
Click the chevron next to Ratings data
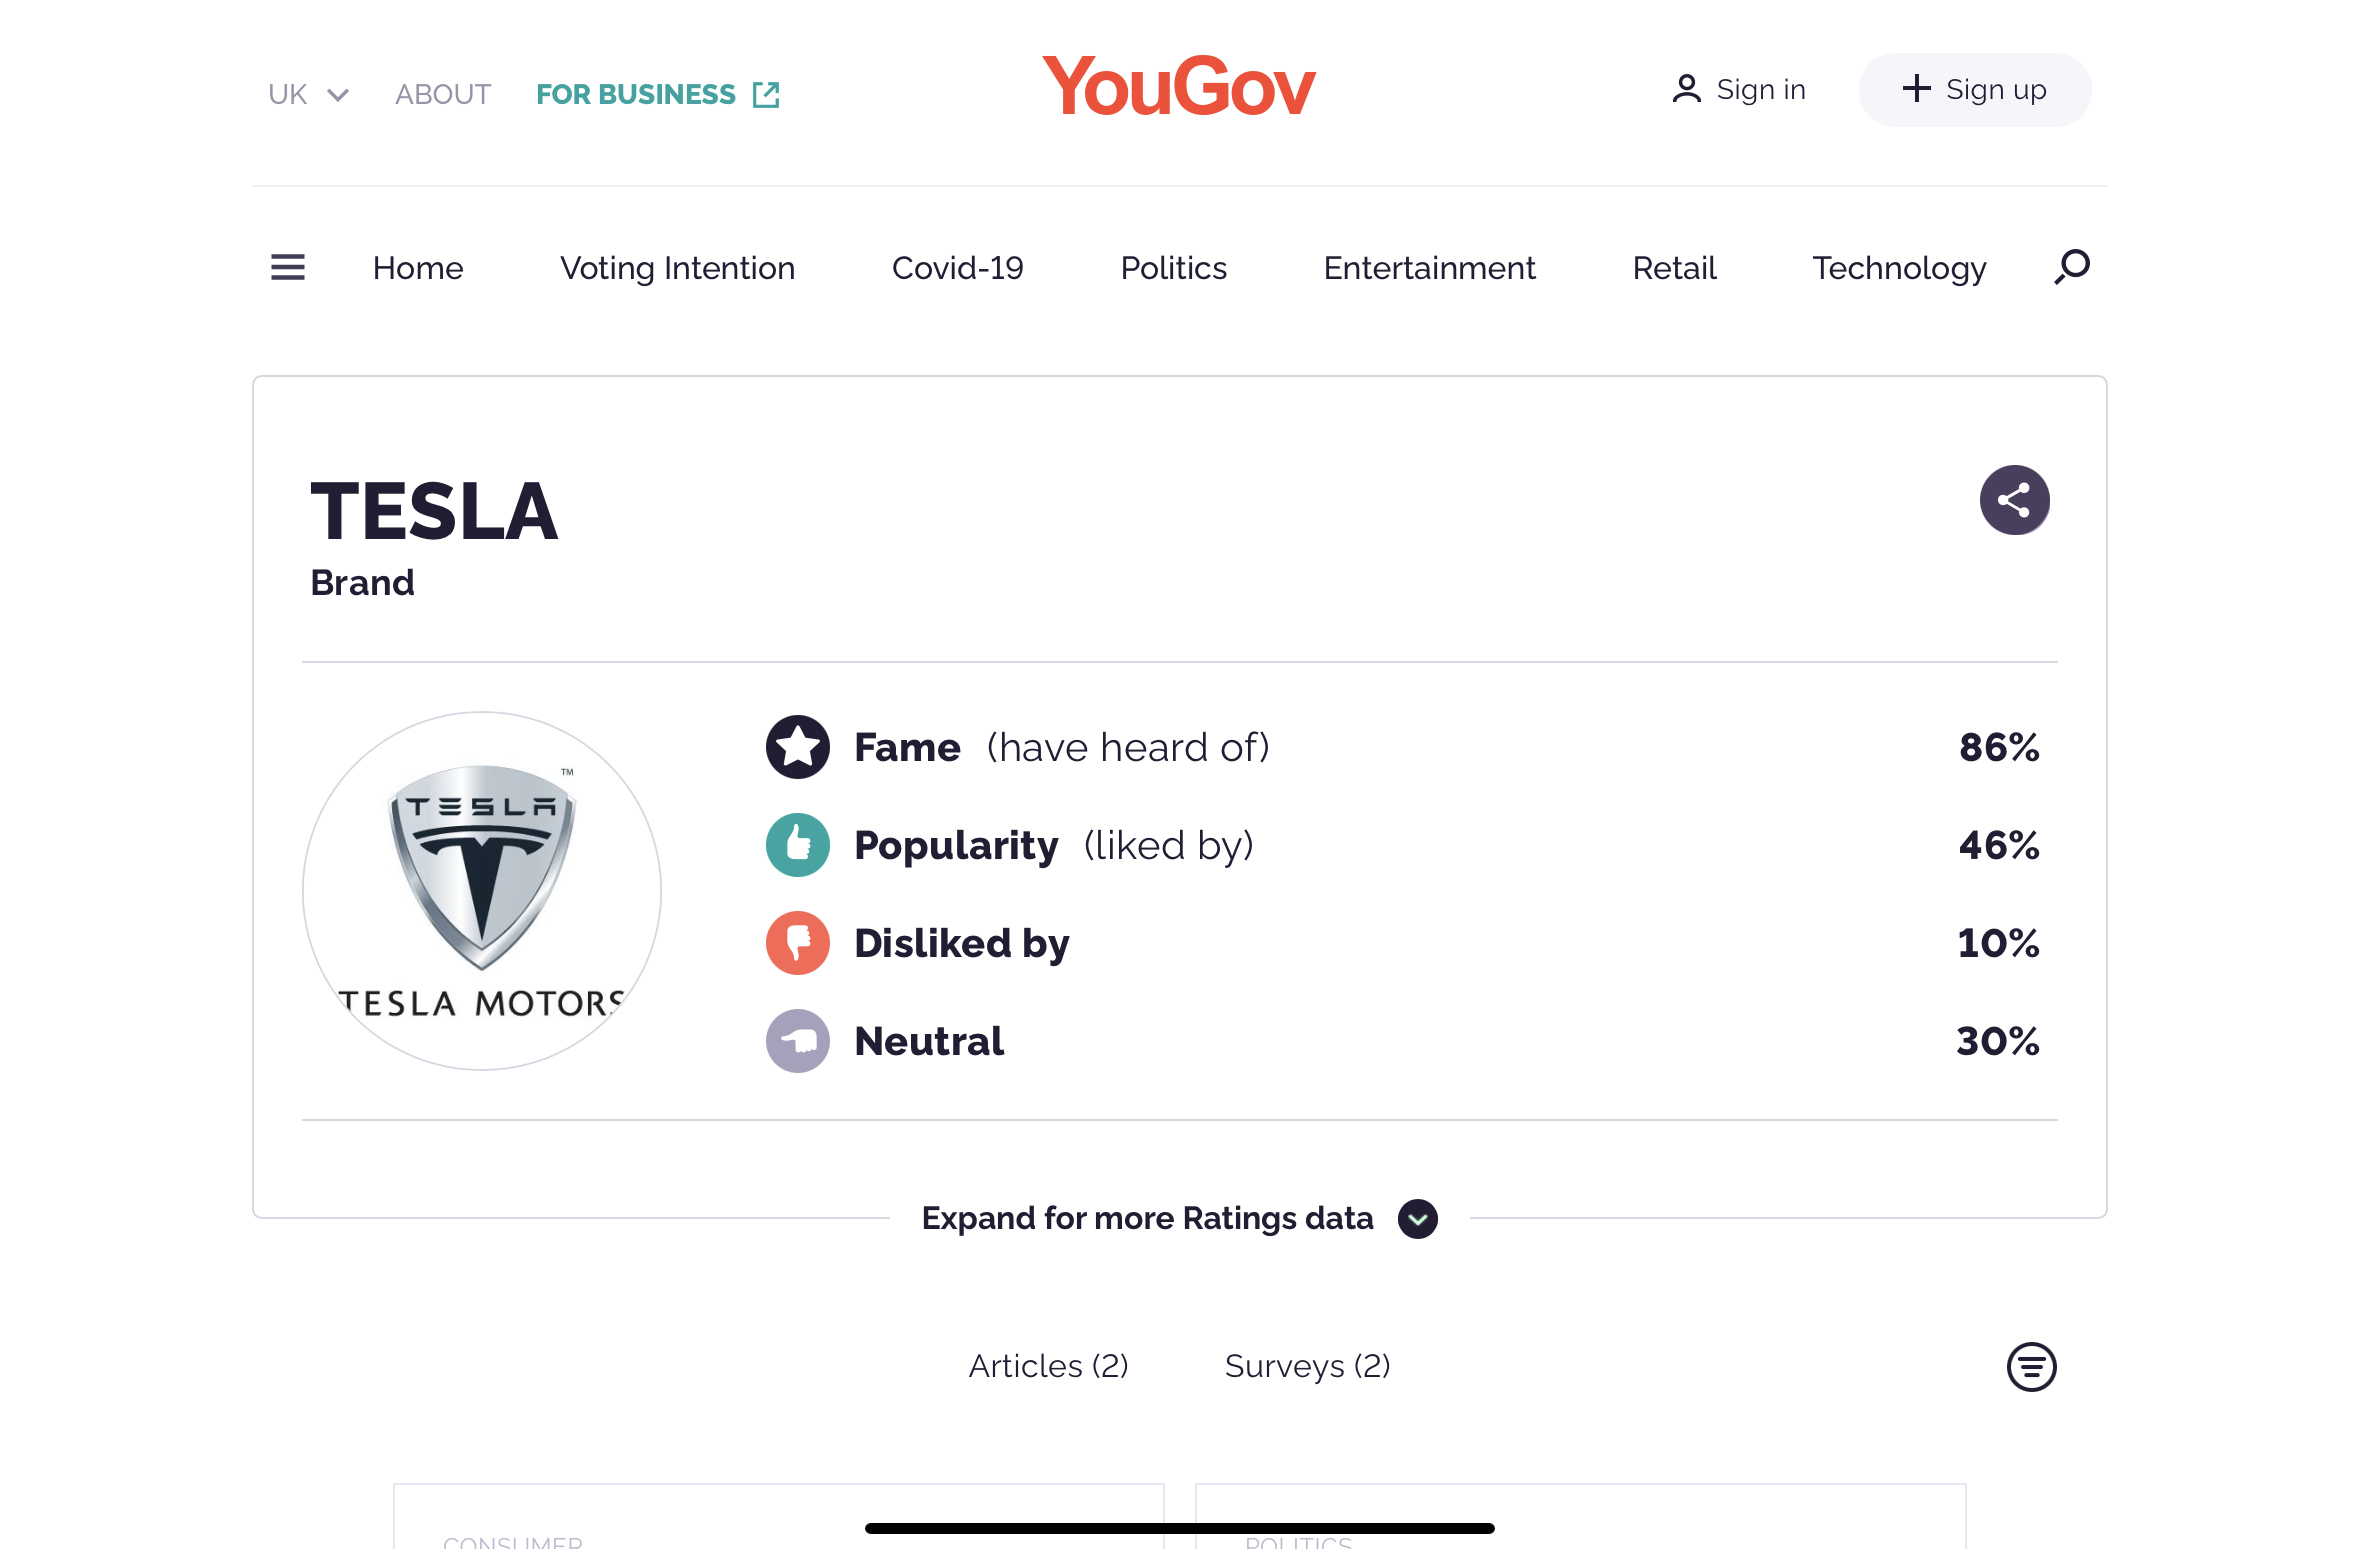coord(1417,1219)
